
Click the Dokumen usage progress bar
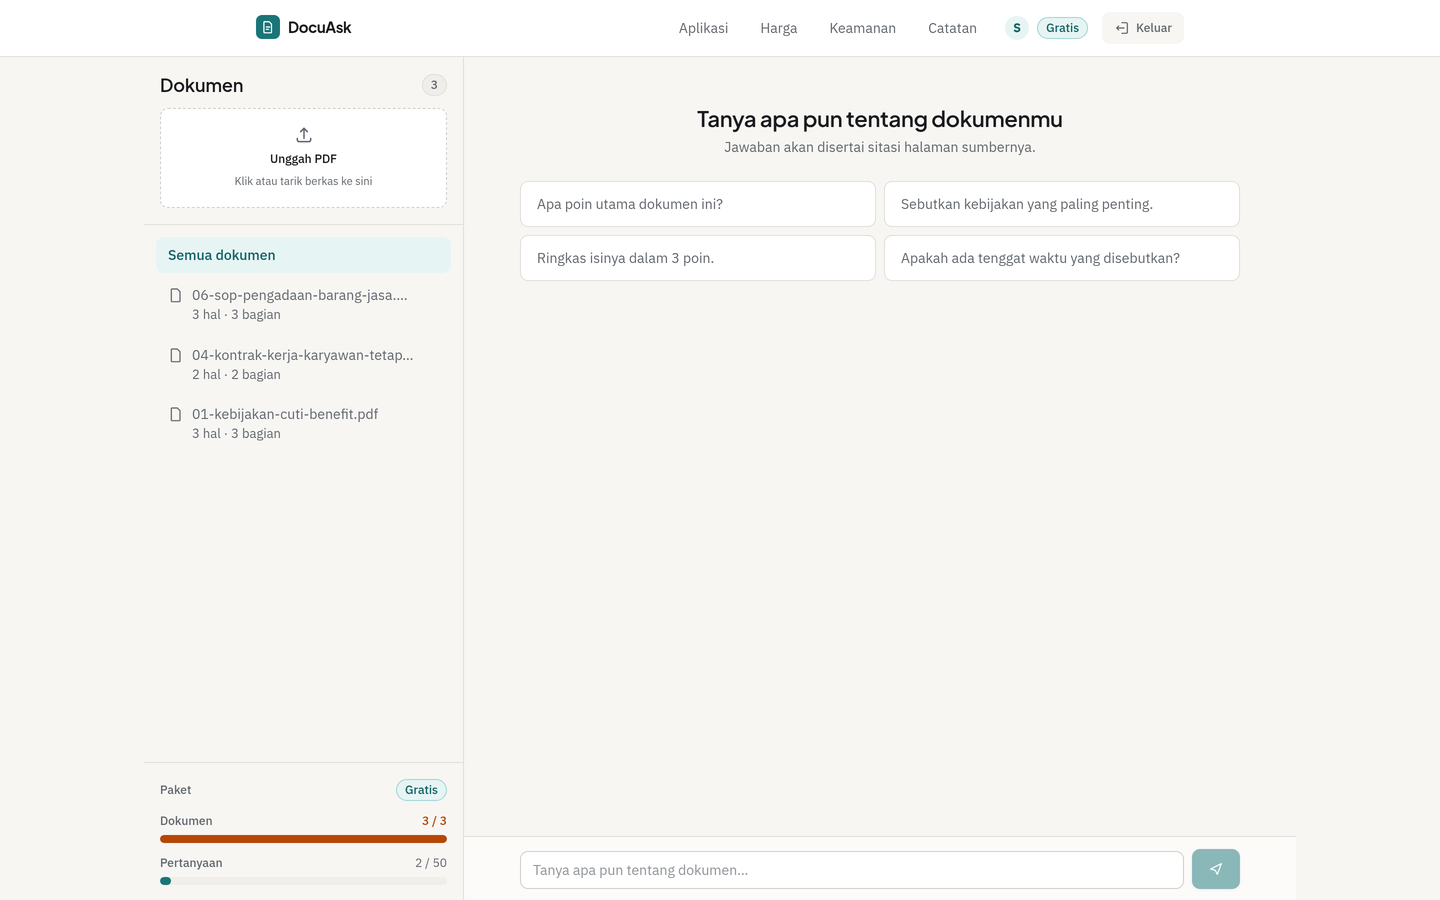[303, 839]
